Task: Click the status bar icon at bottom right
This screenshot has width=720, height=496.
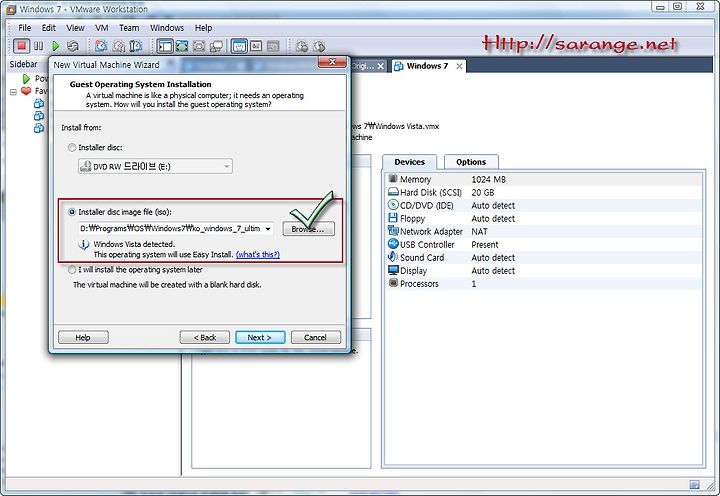Action: pyautogui.click(x=694, y=484)
